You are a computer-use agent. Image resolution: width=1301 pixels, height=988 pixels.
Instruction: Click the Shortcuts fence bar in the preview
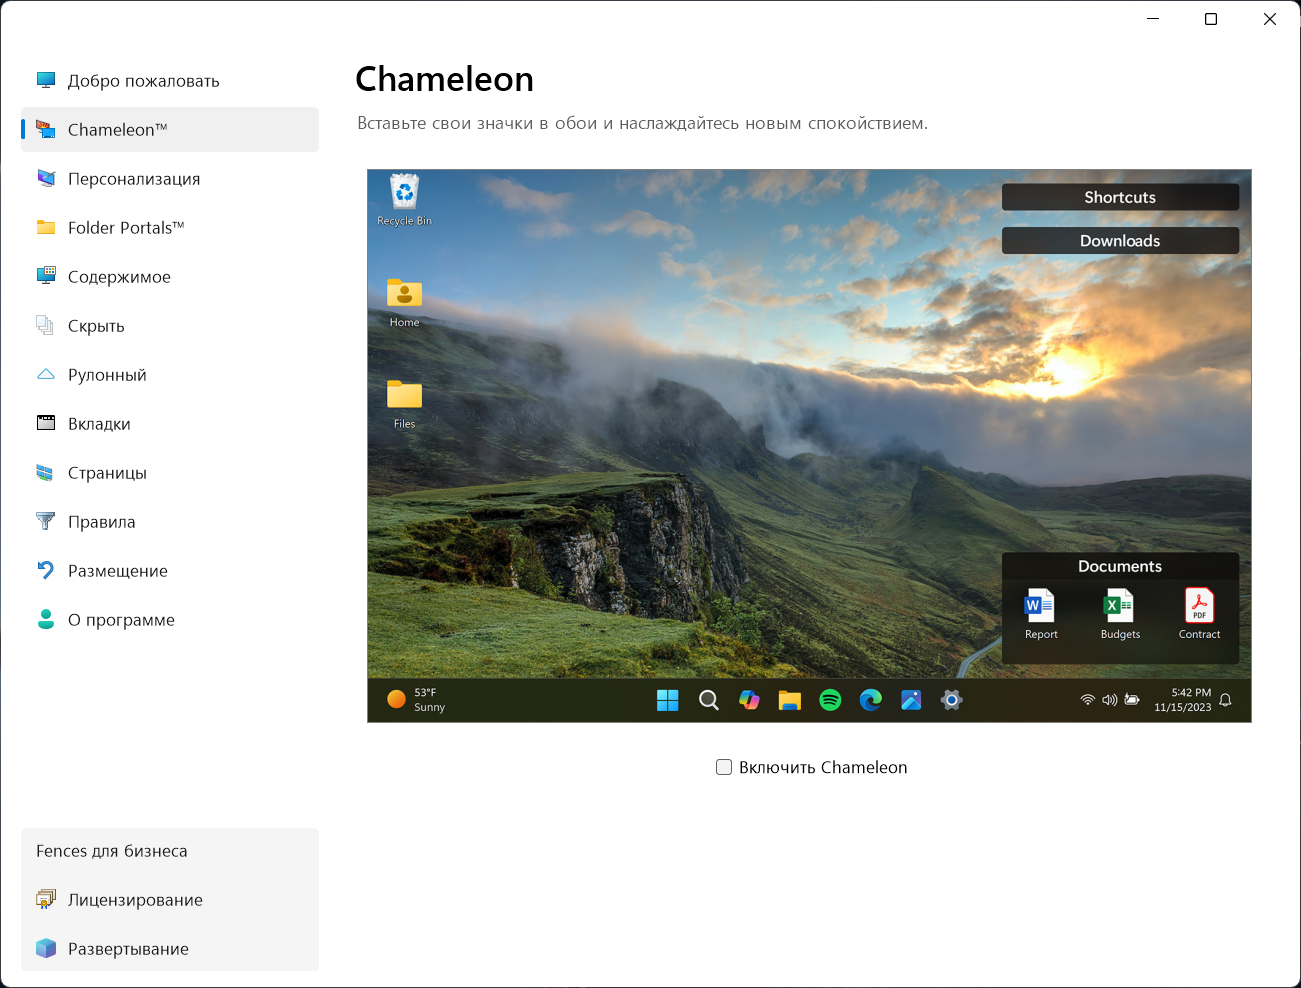coord(1120,197)
